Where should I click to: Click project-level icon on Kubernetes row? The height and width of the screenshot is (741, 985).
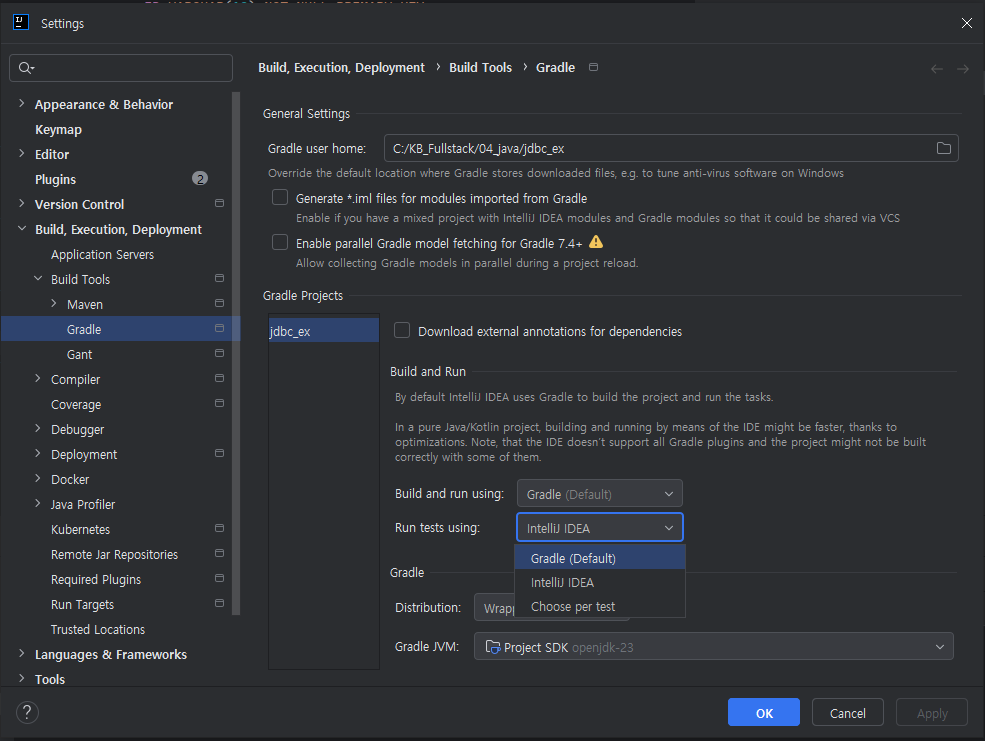point(219,528)
